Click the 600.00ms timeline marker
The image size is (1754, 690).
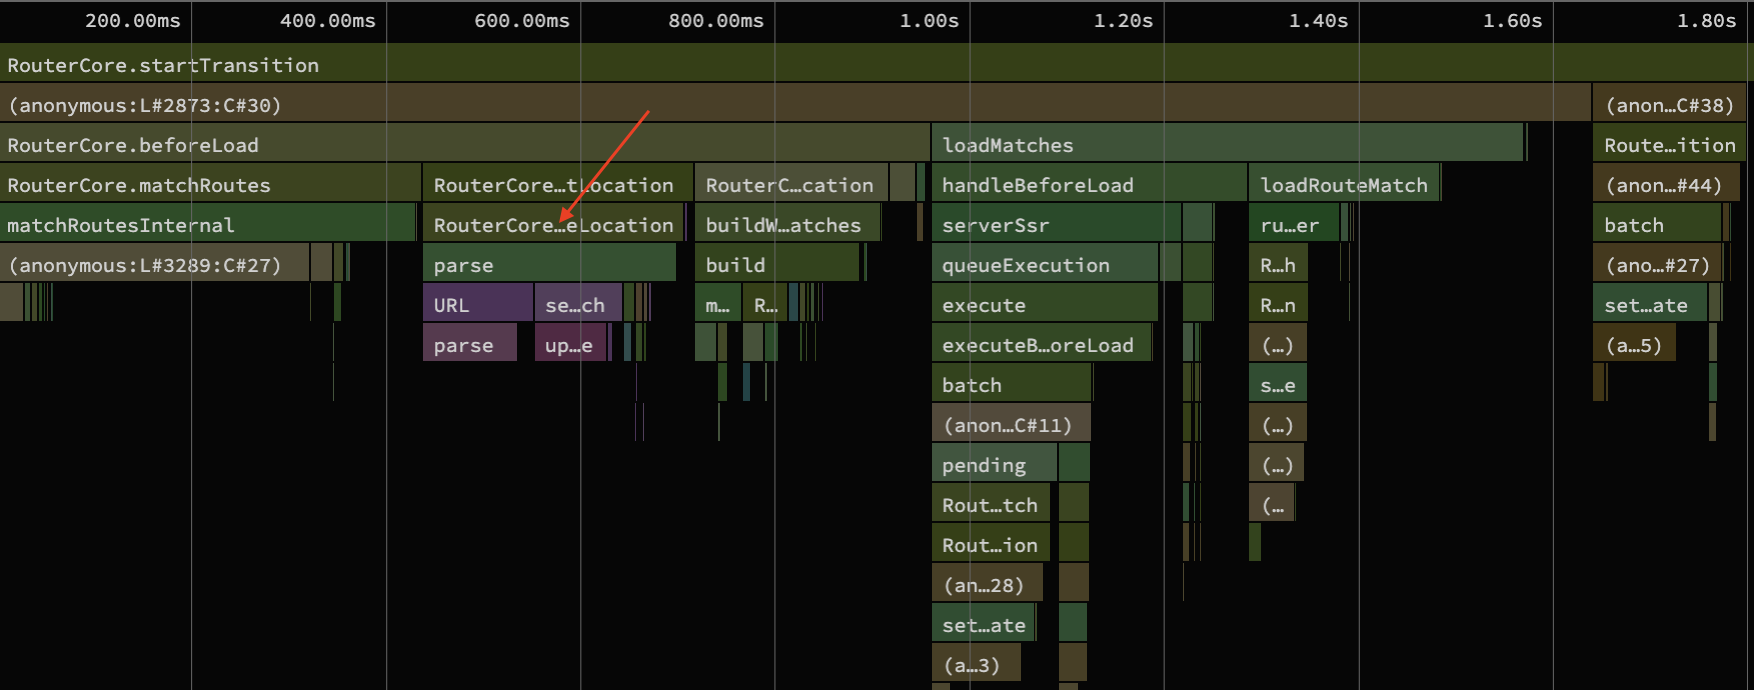point(522,21)
